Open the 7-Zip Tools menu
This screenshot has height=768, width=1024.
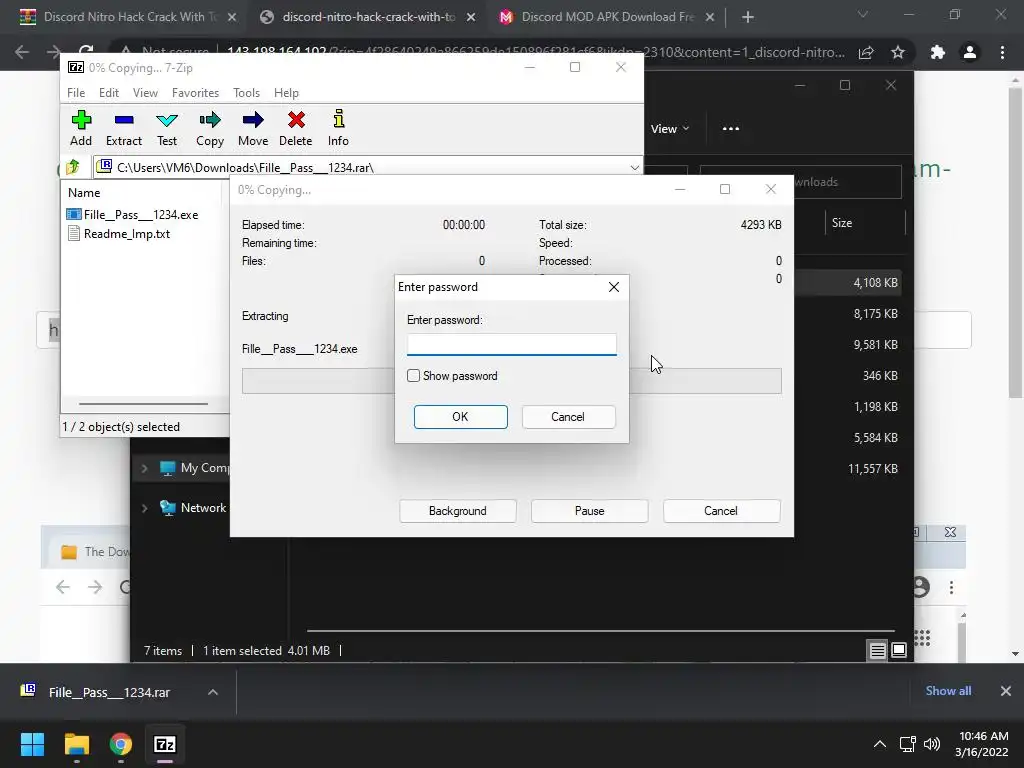click(x=246, y=93)
